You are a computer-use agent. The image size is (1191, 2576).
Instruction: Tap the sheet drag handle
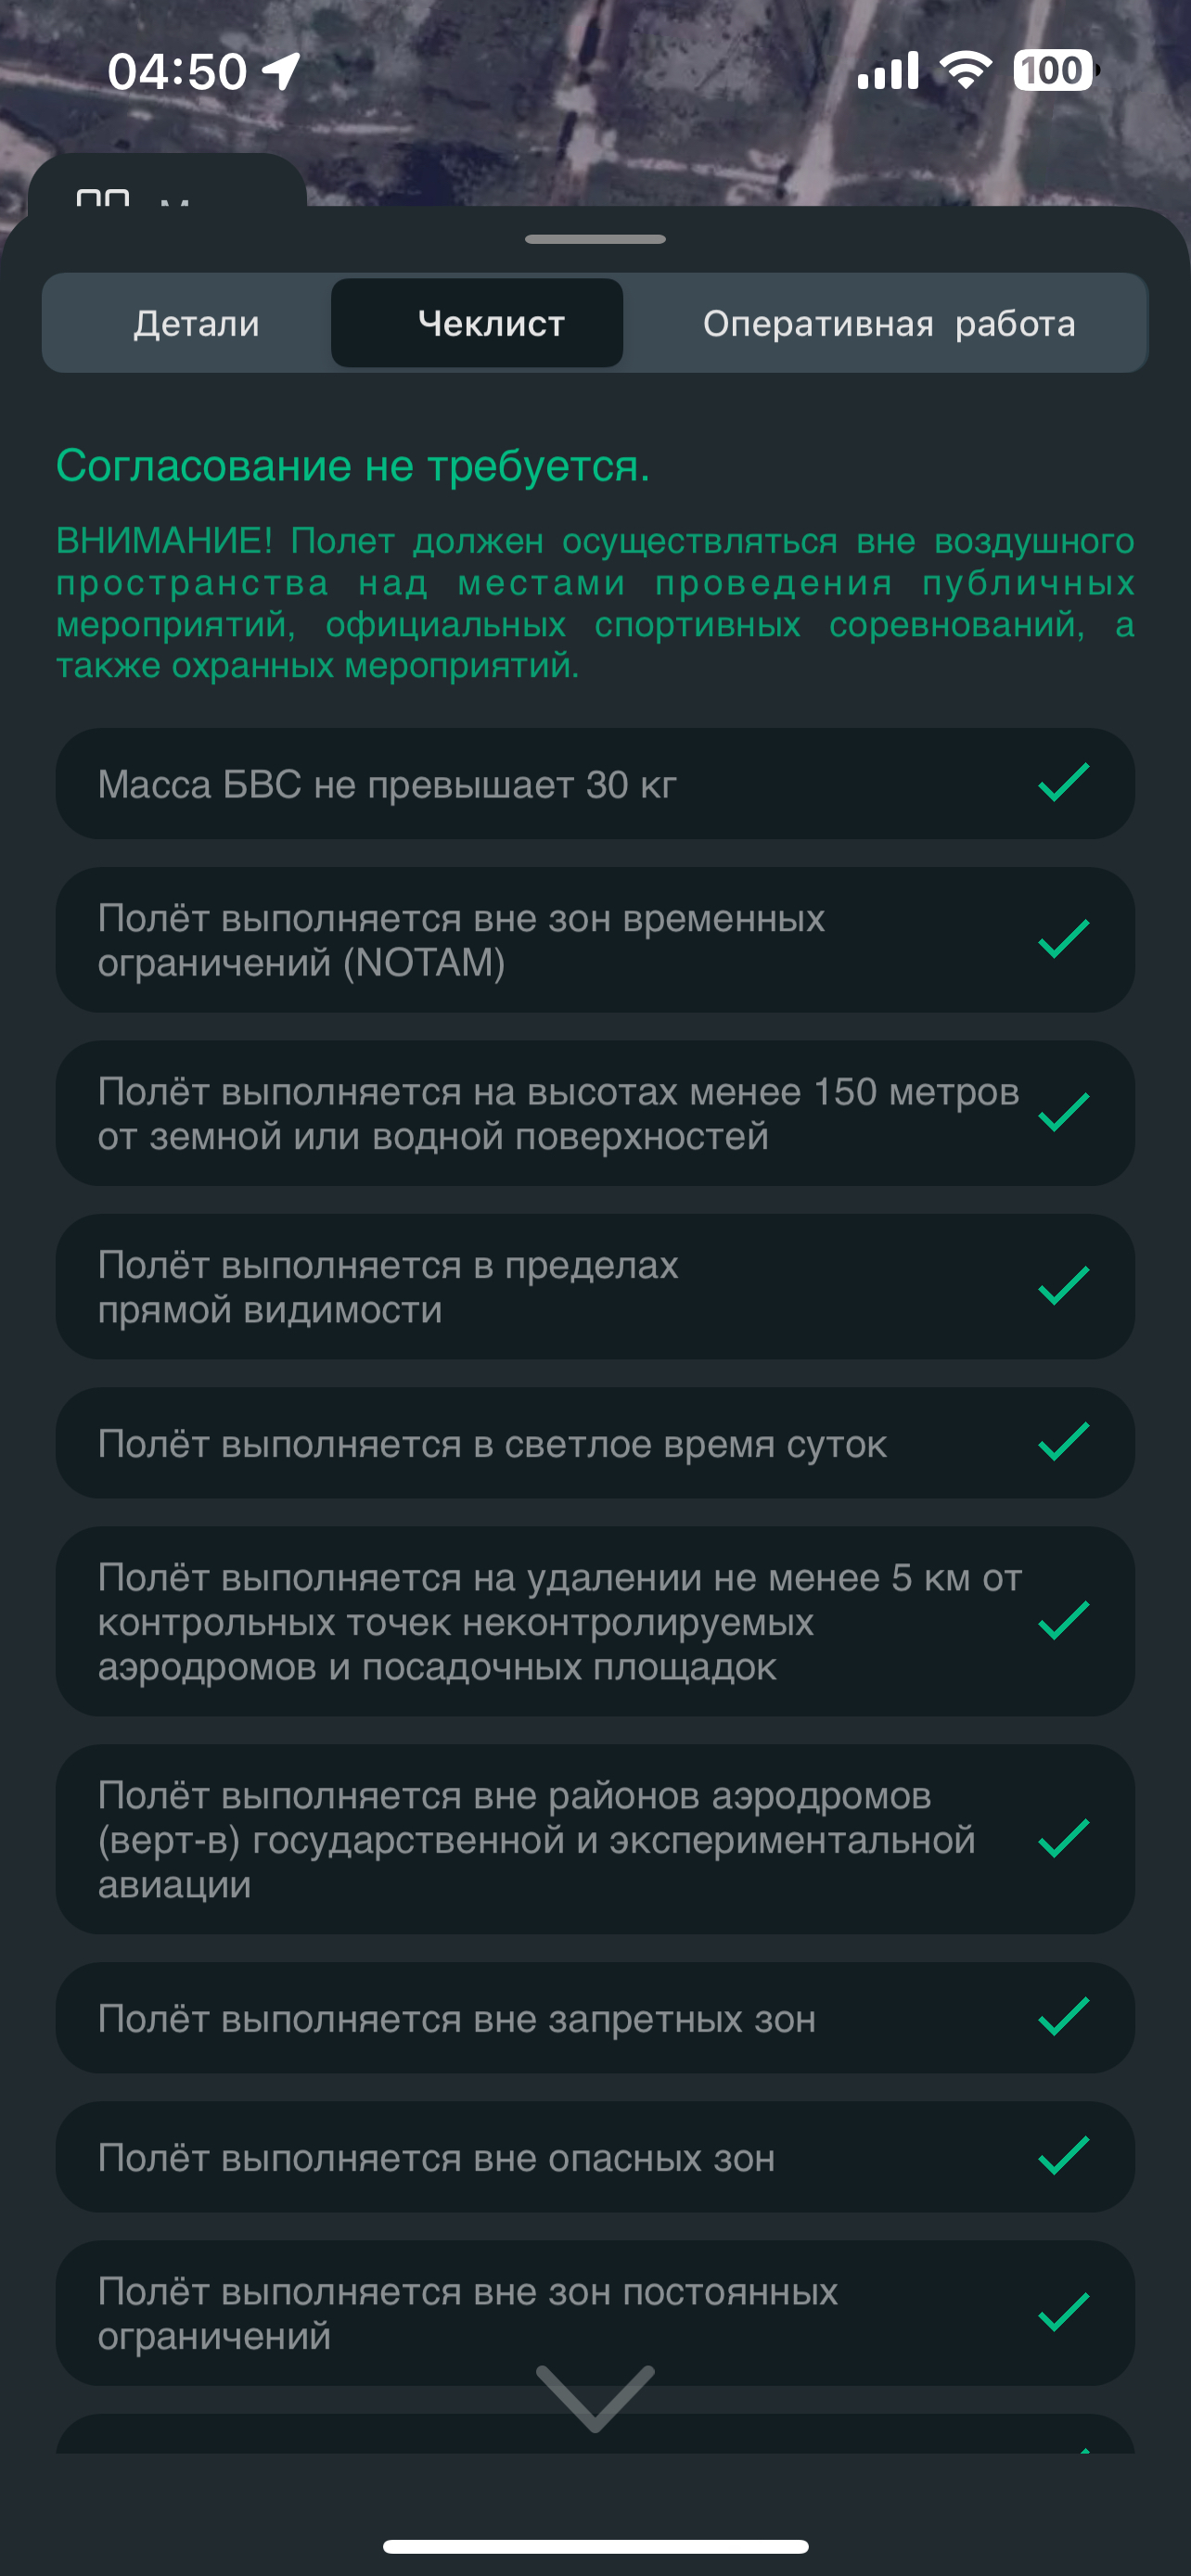pos(595,239)
